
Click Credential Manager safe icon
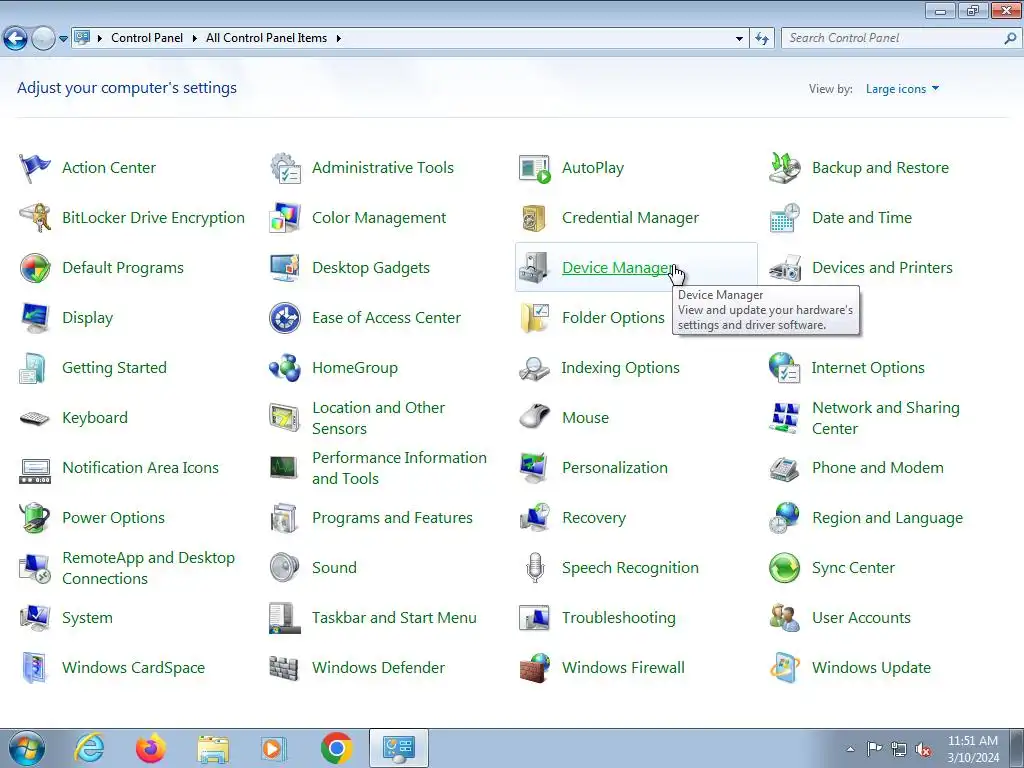point(535,217)
